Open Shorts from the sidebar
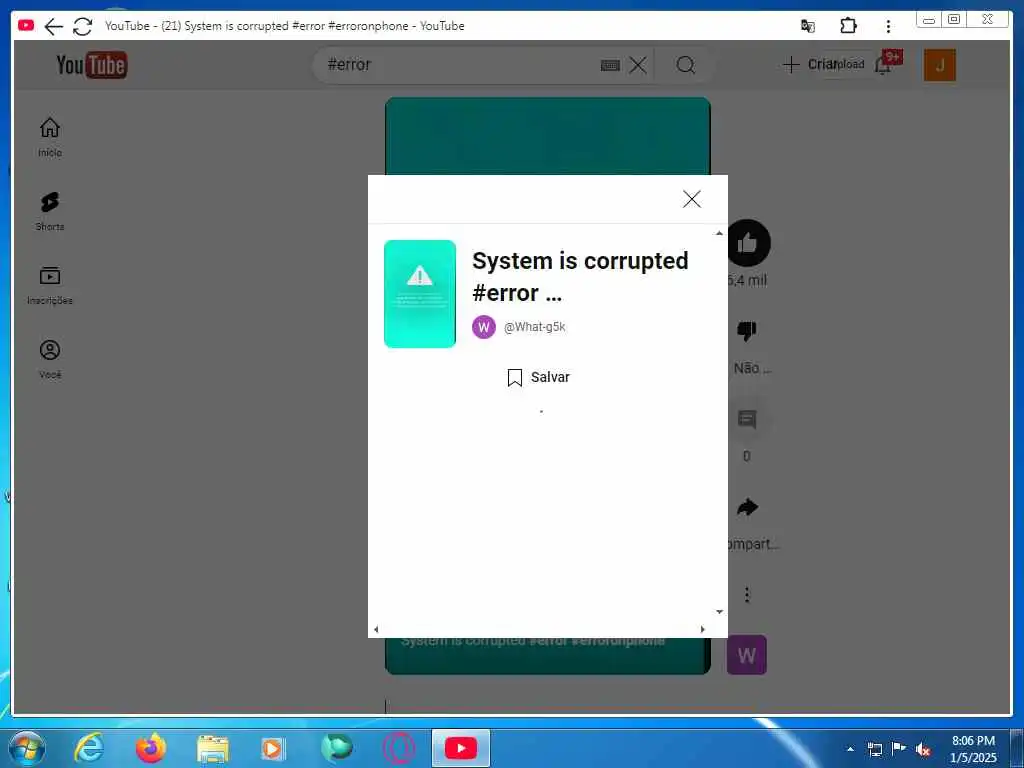 50,212
